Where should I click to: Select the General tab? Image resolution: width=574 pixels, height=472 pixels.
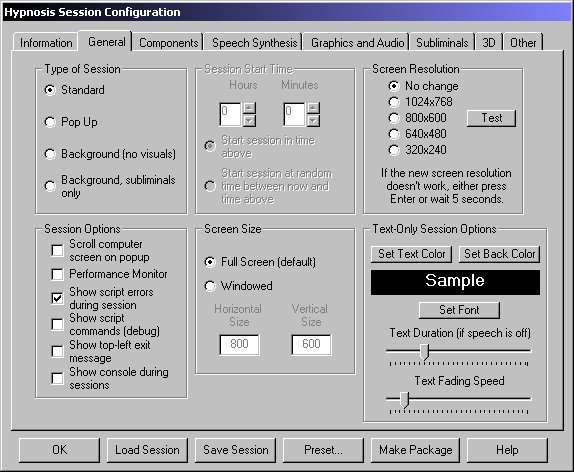106,41
